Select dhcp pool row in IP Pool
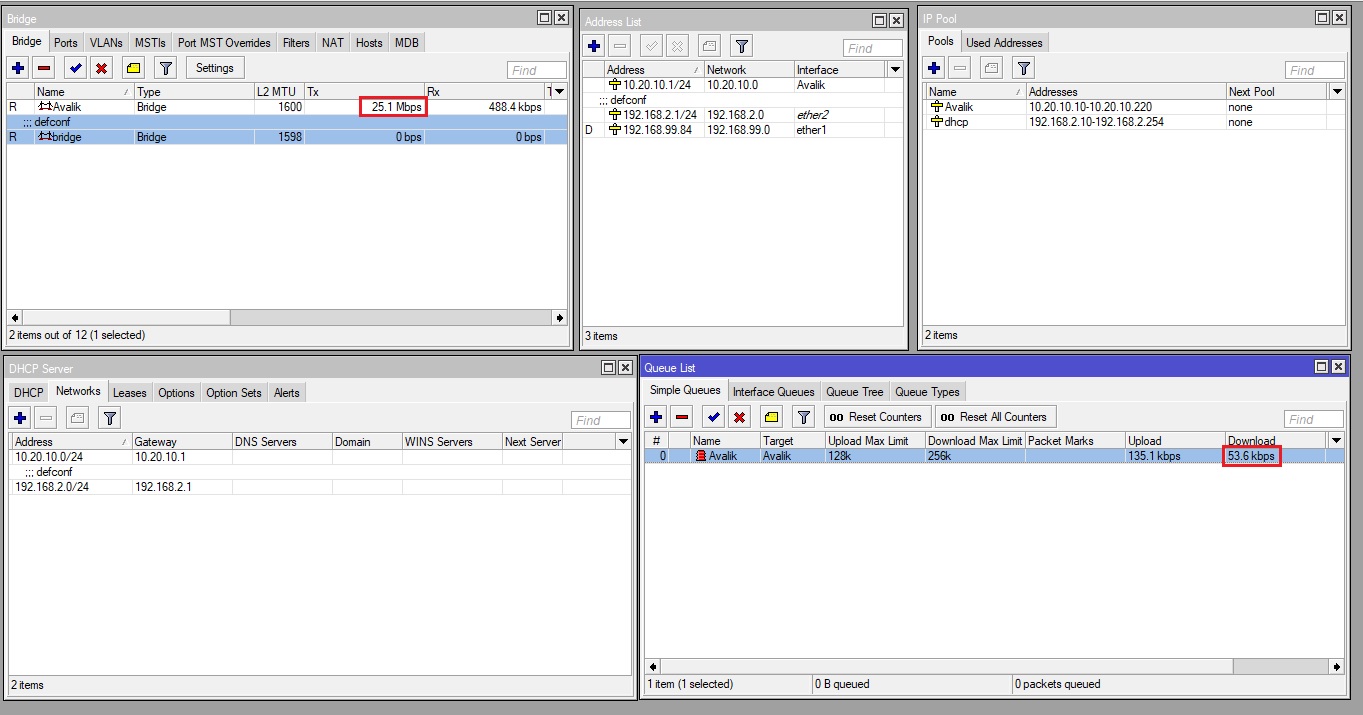The width and height of the screenshot is (1363, 715). point(1134,122)
